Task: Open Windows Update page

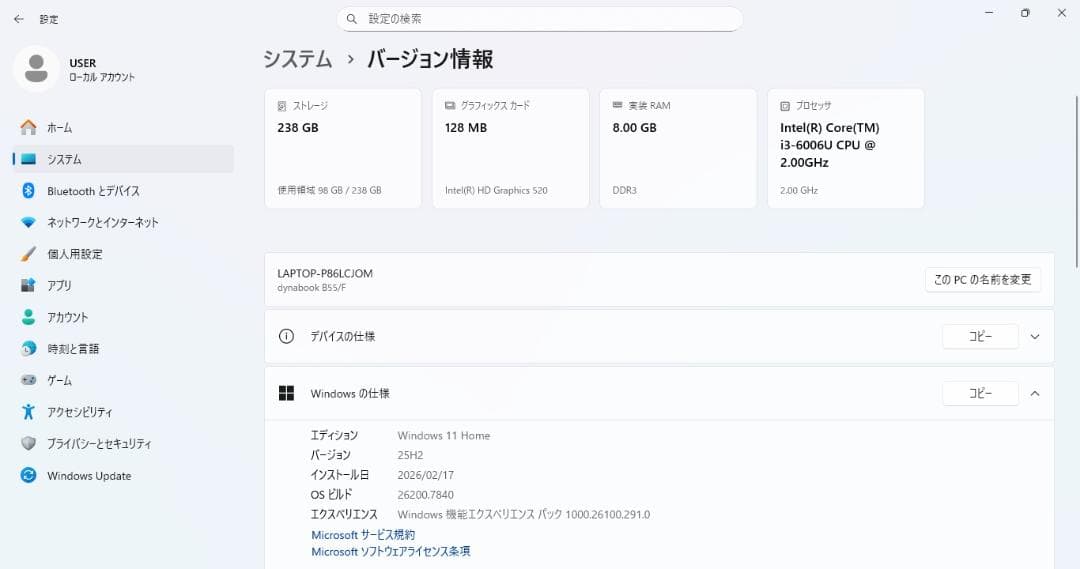Action: point(123,475)
